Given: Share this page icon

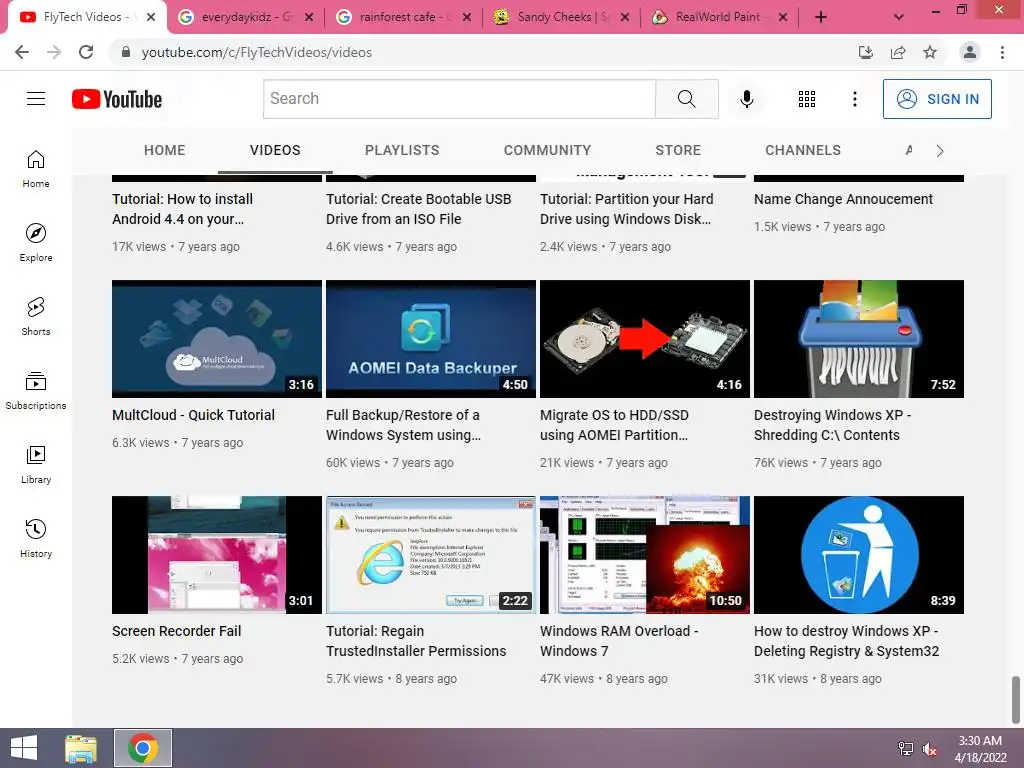Looking at the screenshot, I should (x=898, y=52).
